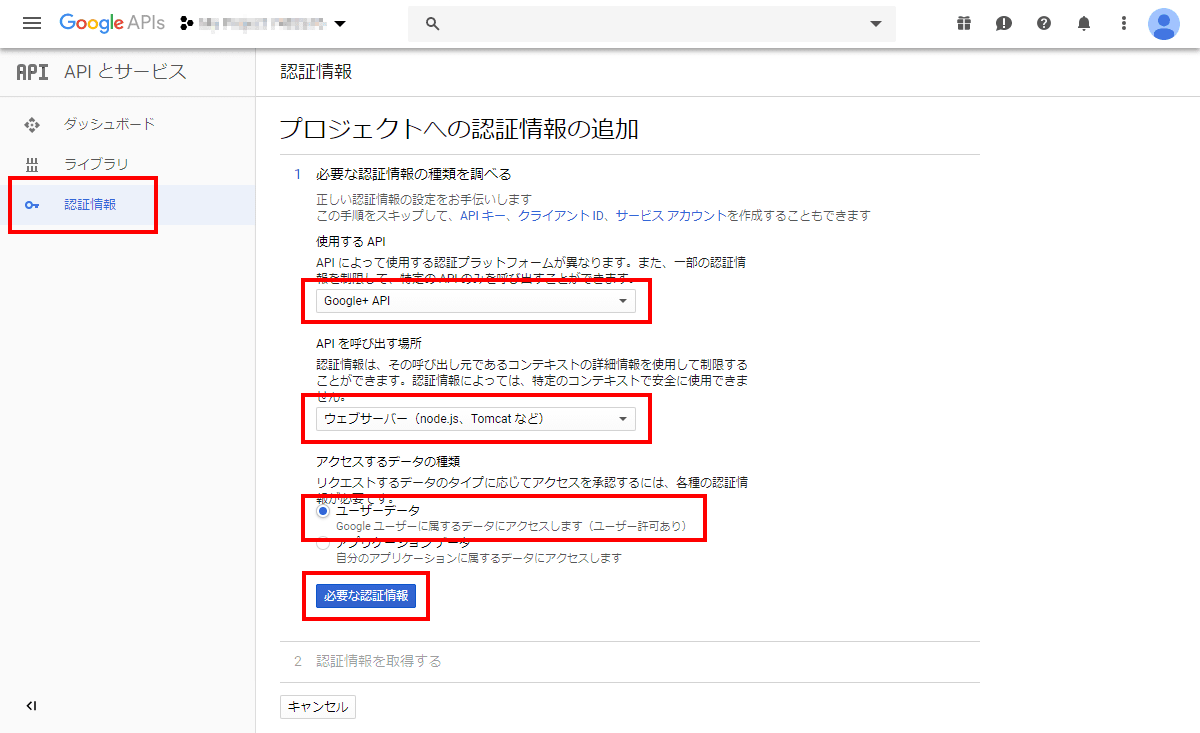Screen dimensions: 1200x733
Task: Follow the クライアント ID link
Action: click(563, 215)
